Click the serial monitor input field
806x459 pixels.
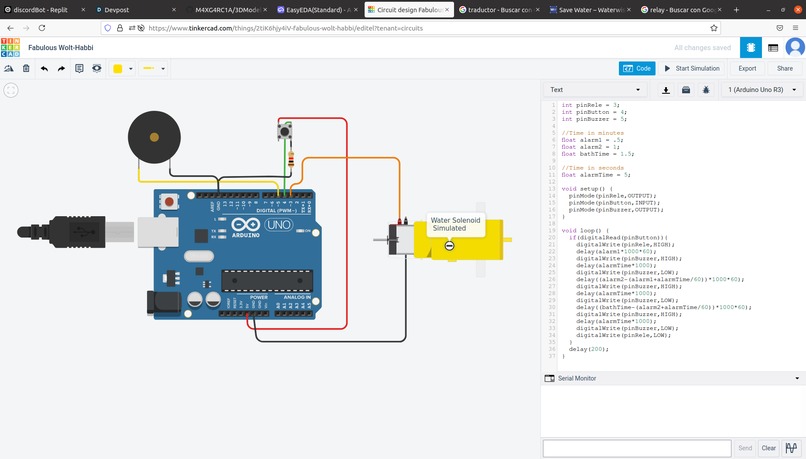[x=637, y=448]
